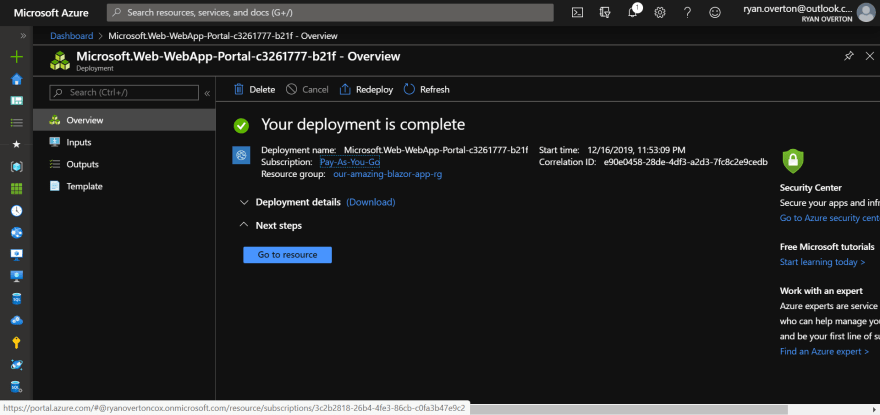Select the Template menu item
The image size is (880, 415).
[x=124, y=186]
